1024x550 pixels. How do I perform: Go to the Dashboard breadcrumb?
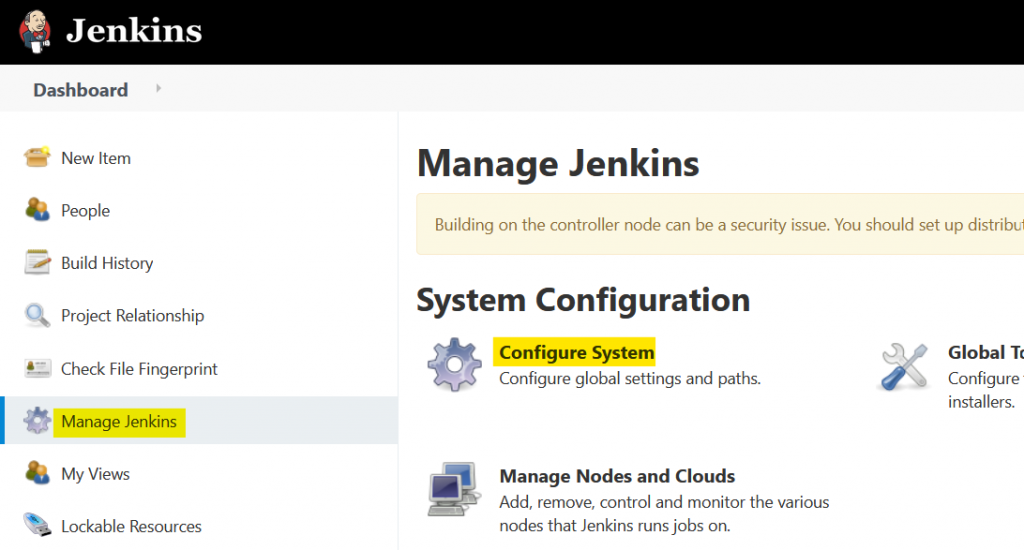tap(80, 90)
